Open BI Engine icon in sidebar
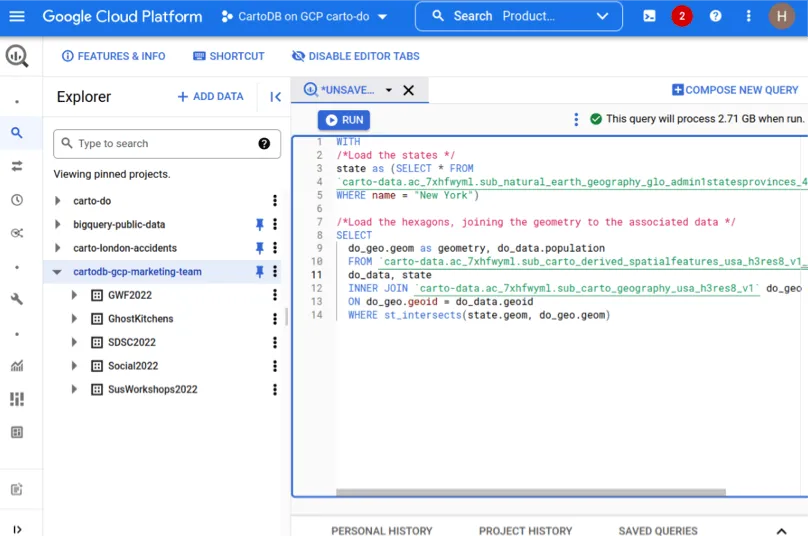The height and width of the screenshot is (536, 808). [17, 432]
